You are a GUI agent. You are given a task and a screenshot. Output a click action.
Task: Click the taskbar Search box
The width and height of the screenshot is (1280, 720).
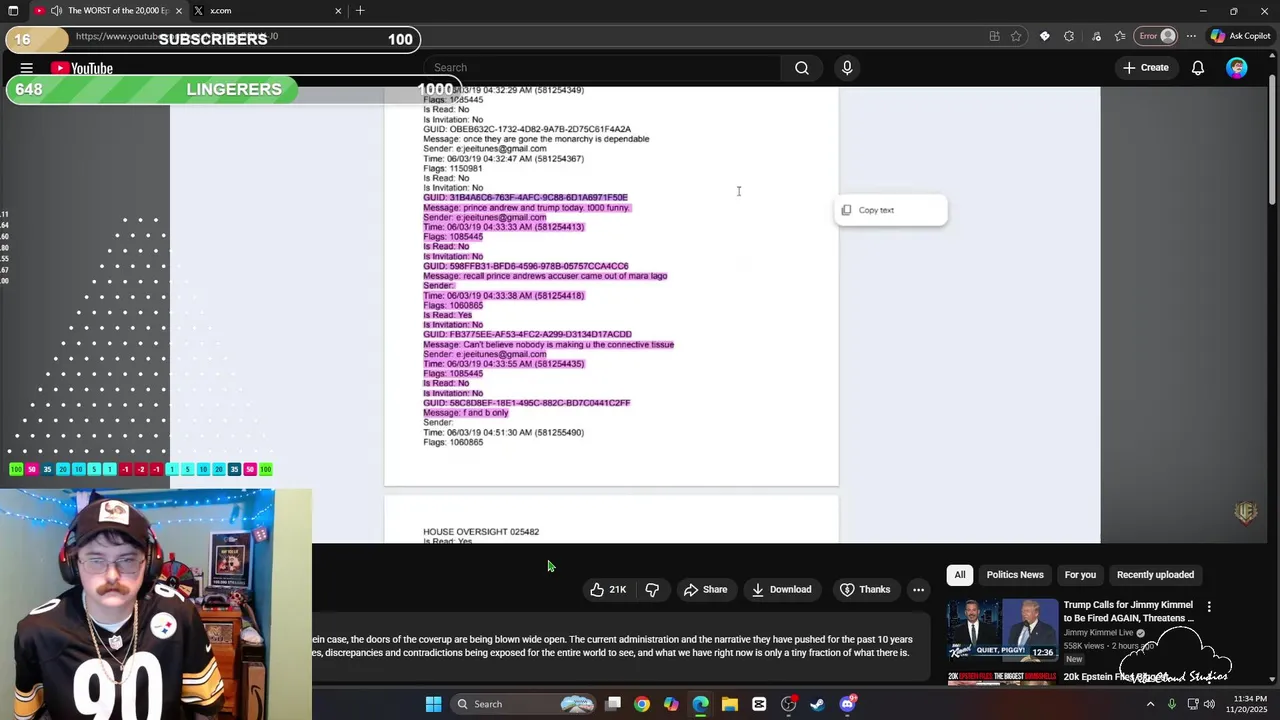pyautogui.click(x=525, y=704)
